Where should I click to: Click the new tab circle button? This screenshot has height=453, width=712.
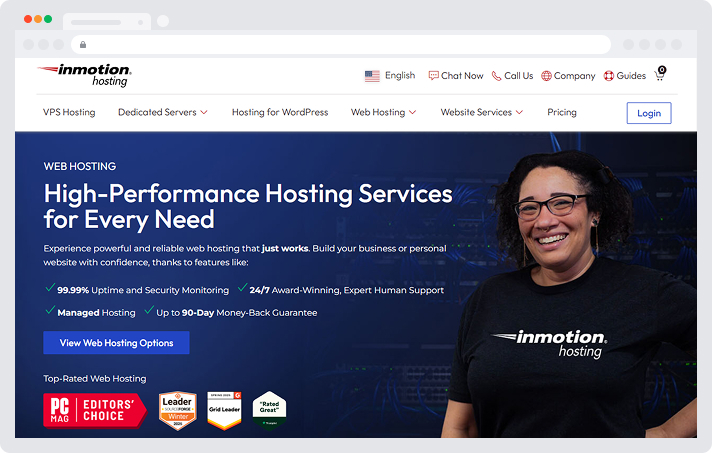pos(163,21)
